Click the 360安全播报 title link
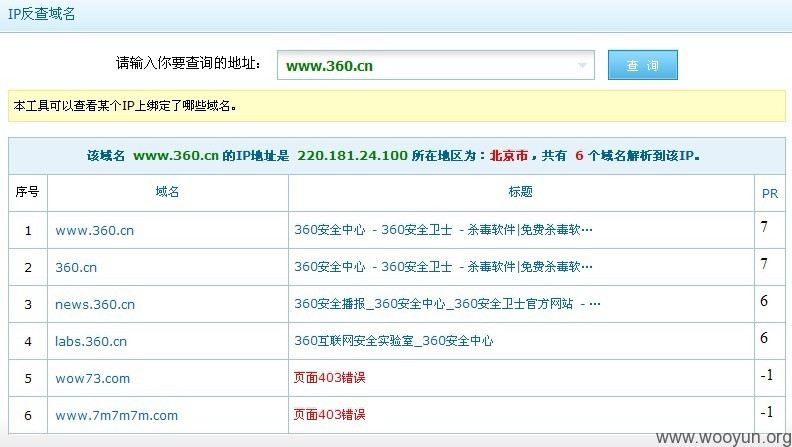Screen dimensions: 792x447 [x=448, y=304]
